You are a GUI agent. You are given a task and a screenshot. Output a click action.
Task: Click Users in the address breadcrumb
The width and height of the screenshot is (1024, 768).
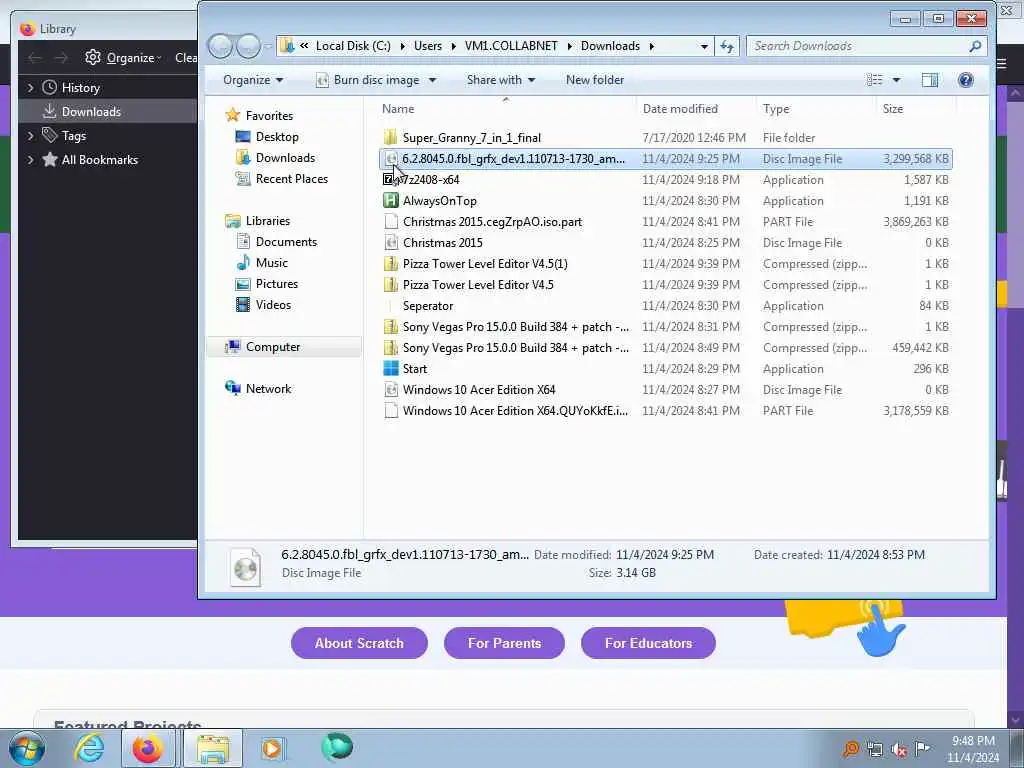428,46
